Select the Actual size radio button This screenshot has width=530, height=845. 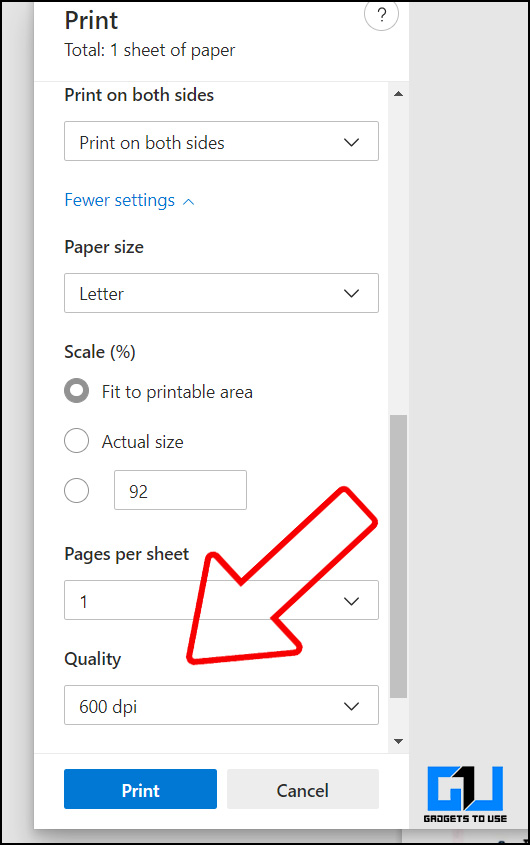click(77, 441)
